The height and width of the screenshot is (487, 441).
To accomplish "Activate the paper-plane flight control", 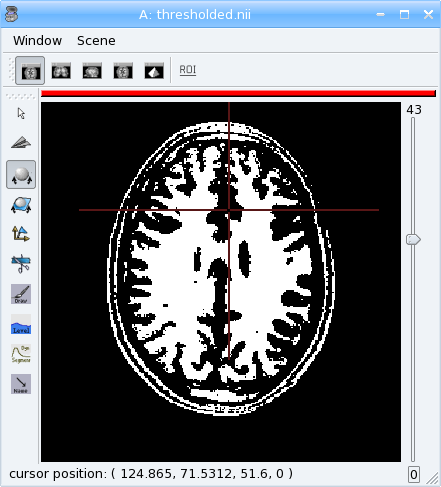I will coord(21,143).
